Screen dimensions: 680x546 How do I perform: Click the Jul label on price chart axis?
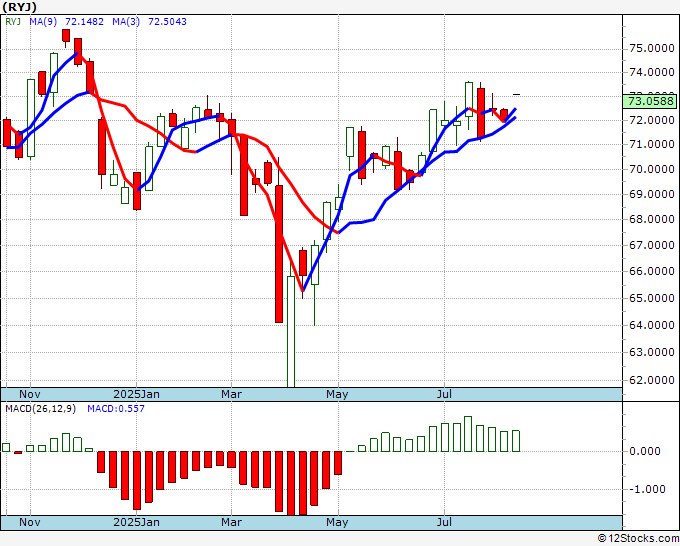444,394
